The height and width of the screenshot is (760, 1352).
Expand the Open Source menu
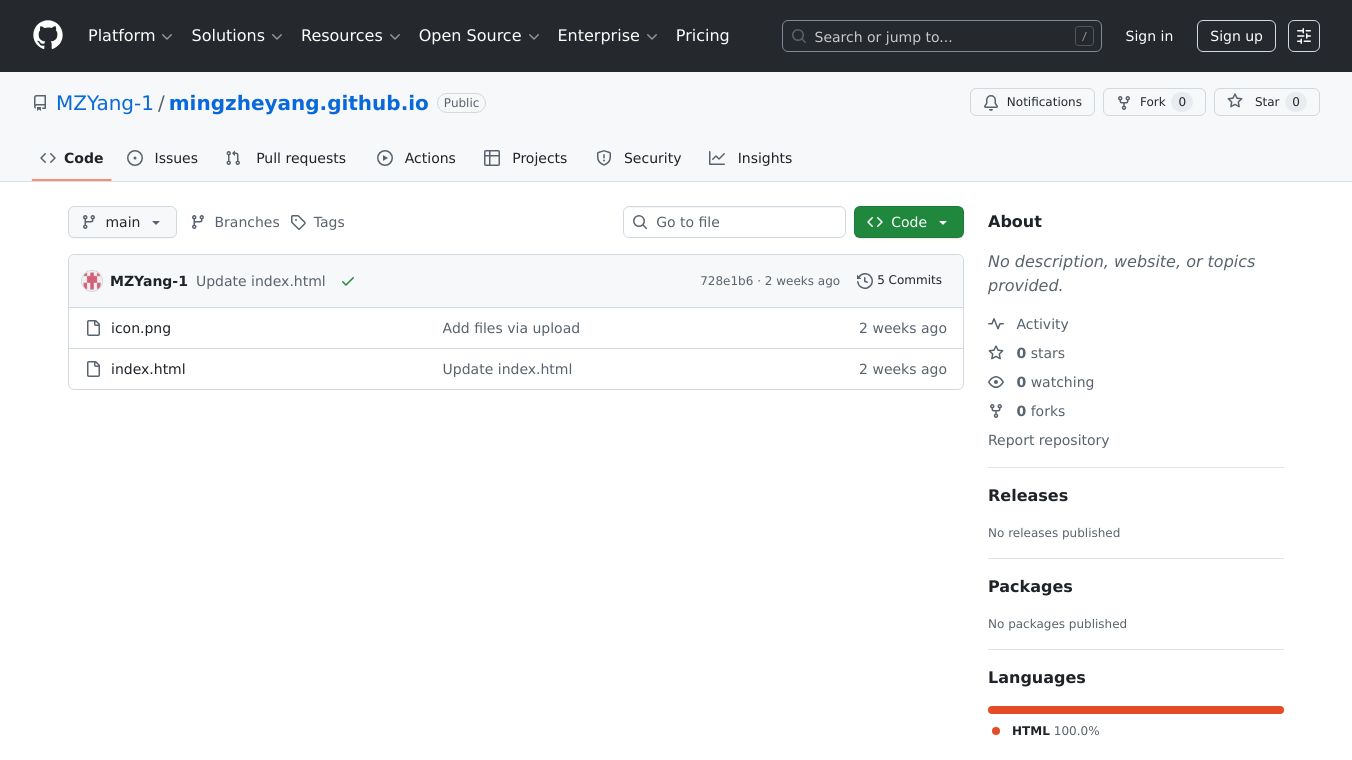point(478,36)
